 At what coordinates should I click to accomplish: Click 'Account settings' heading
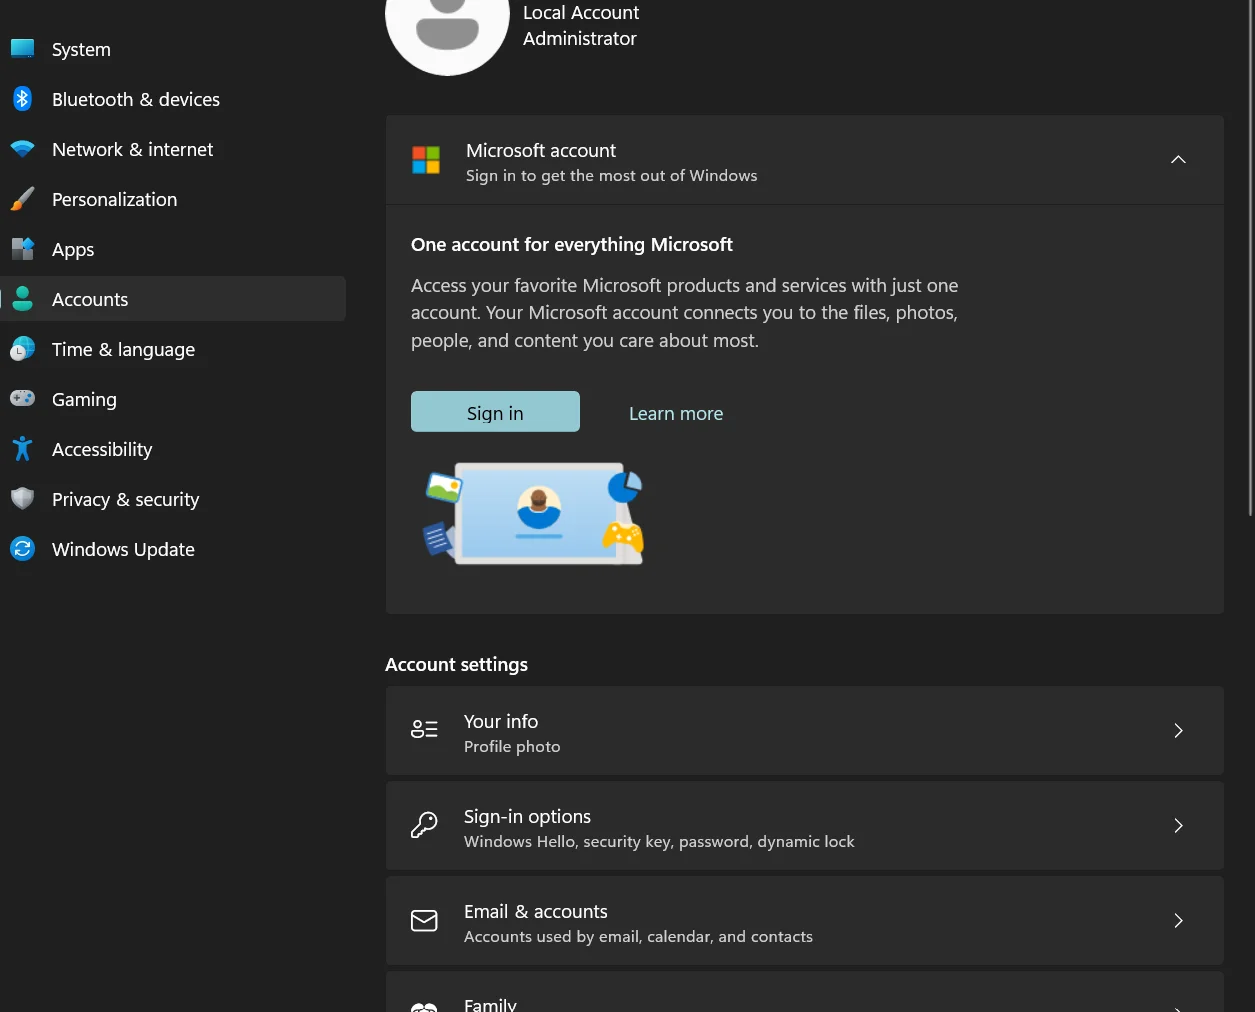coord(456,664)
